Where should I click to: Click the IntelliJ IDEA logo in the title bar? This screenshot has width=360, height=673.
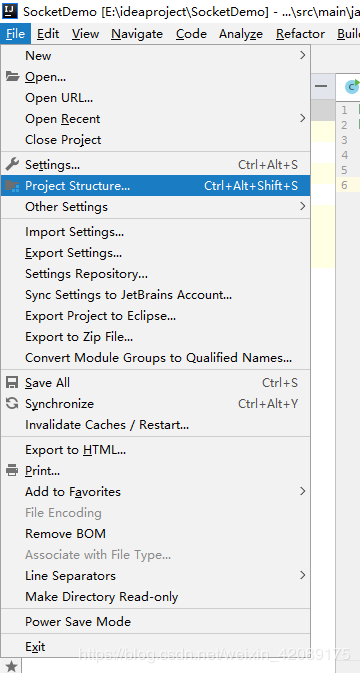point(9,9)
